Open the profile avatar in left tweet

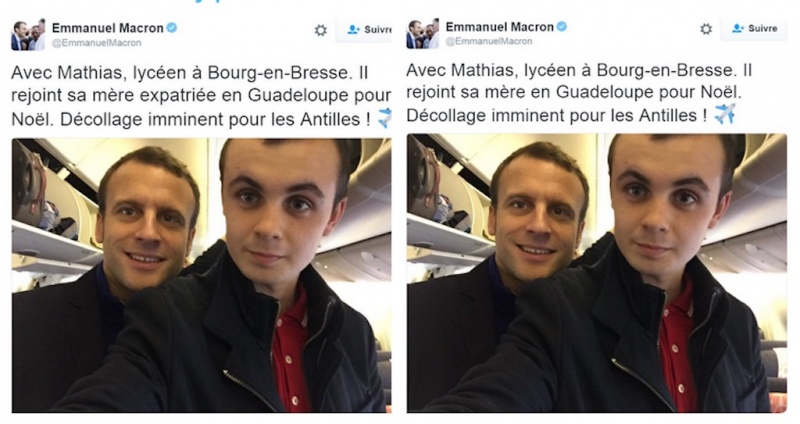point(28,35)
